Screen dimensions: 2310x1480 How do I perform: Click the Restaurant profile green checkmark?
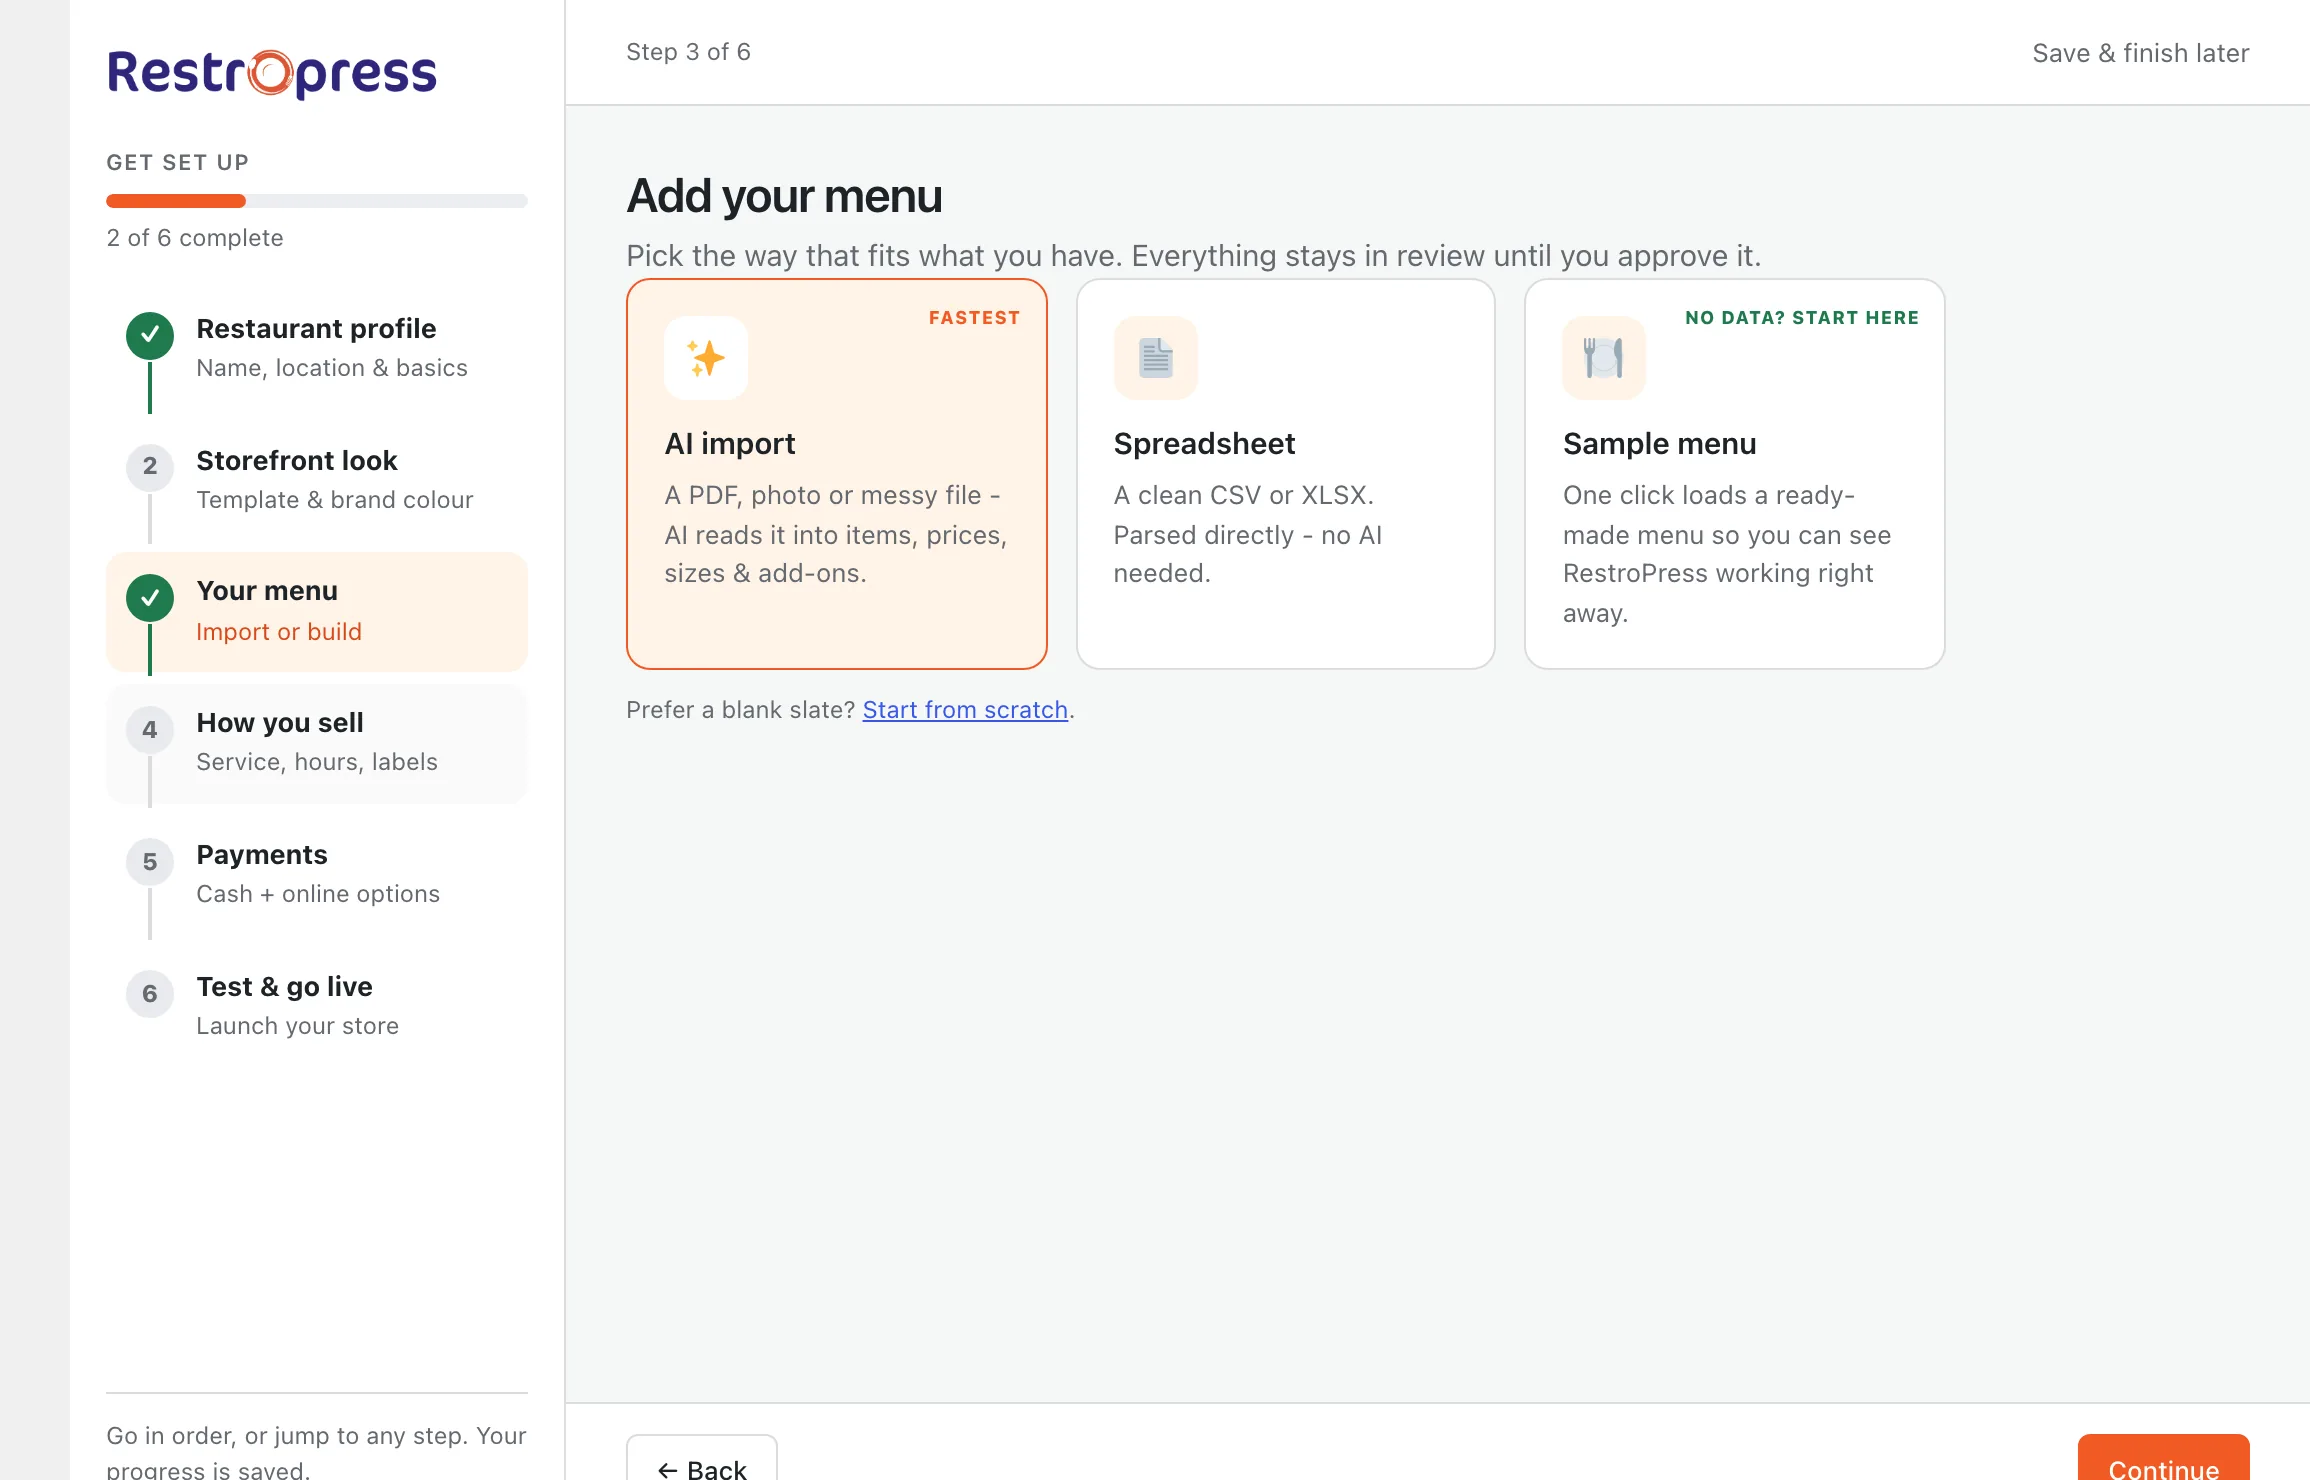[150, 336]
